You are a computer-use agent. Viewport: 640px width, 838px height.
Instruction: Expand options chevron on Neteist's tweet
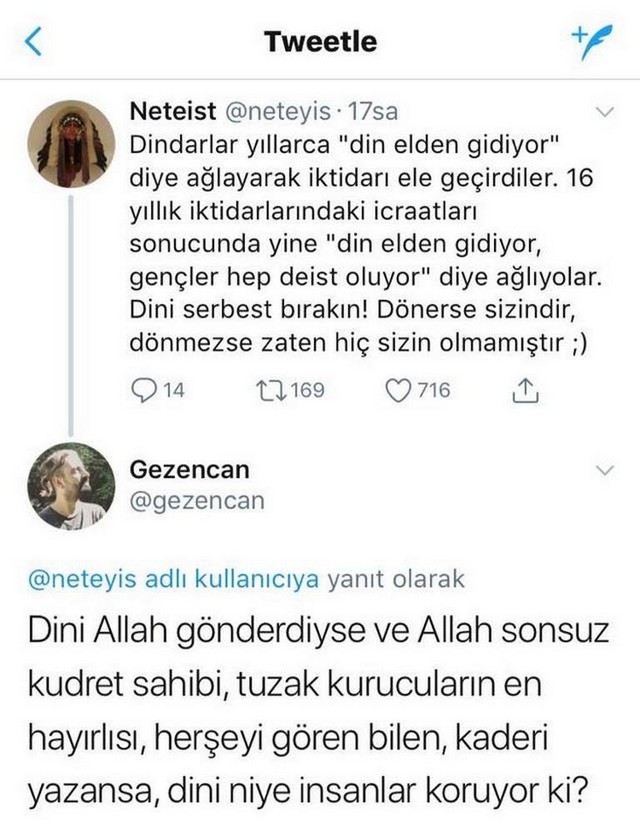(605, 112)
